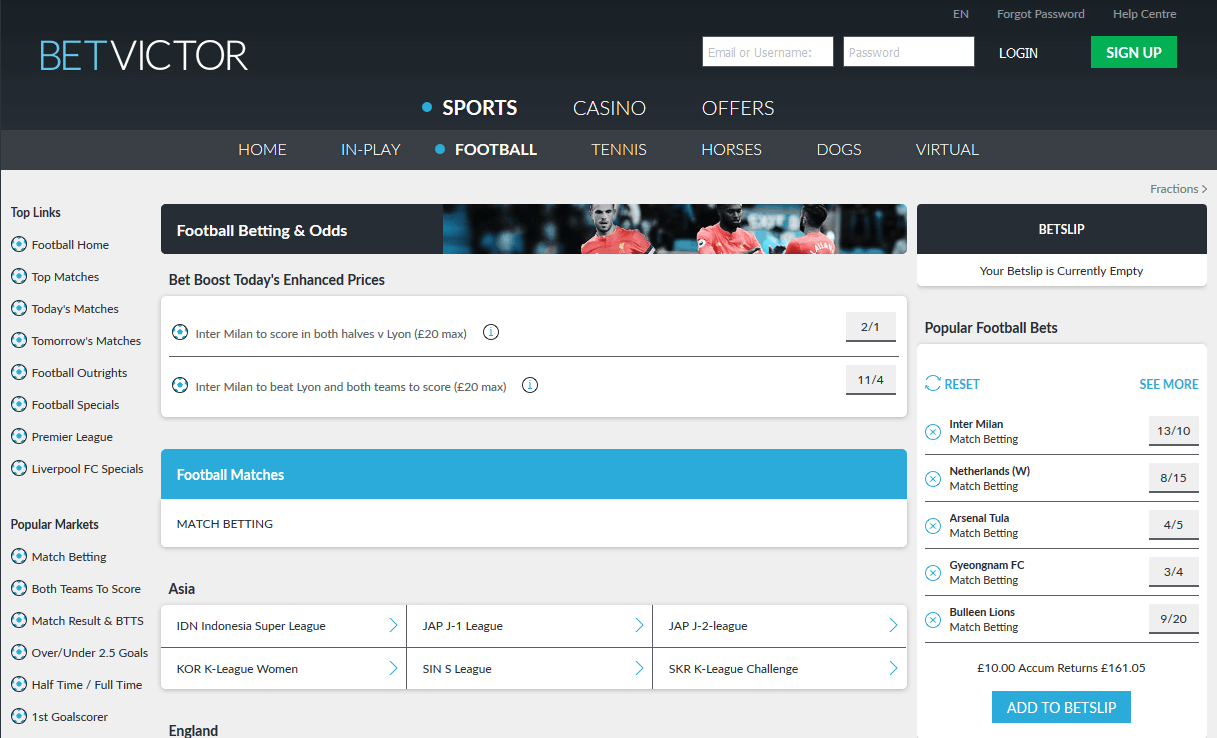Remove Bulleen Lions from popular bets
The width and height of the screenshot is (1217, 738).
(x=933, y=620)
